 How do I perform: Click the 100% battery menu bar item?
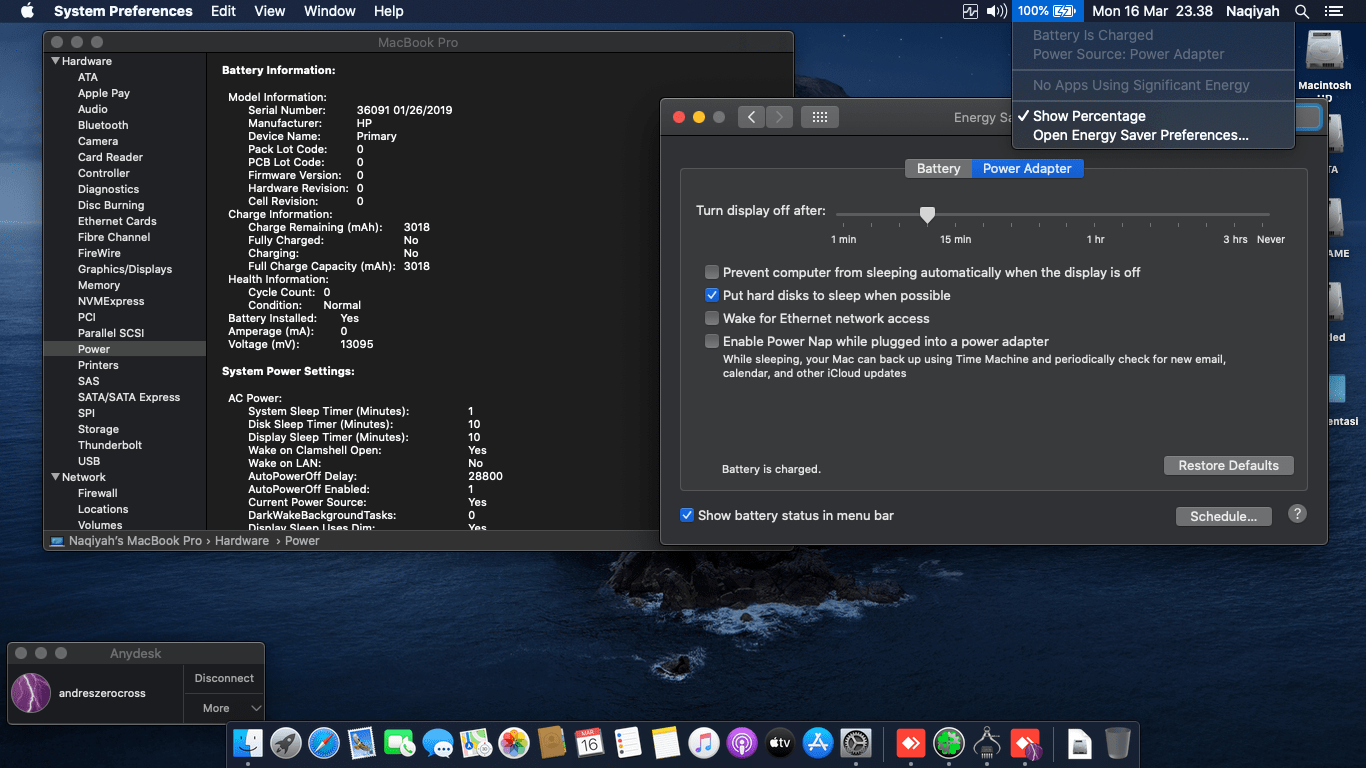tap(1046, 11)
